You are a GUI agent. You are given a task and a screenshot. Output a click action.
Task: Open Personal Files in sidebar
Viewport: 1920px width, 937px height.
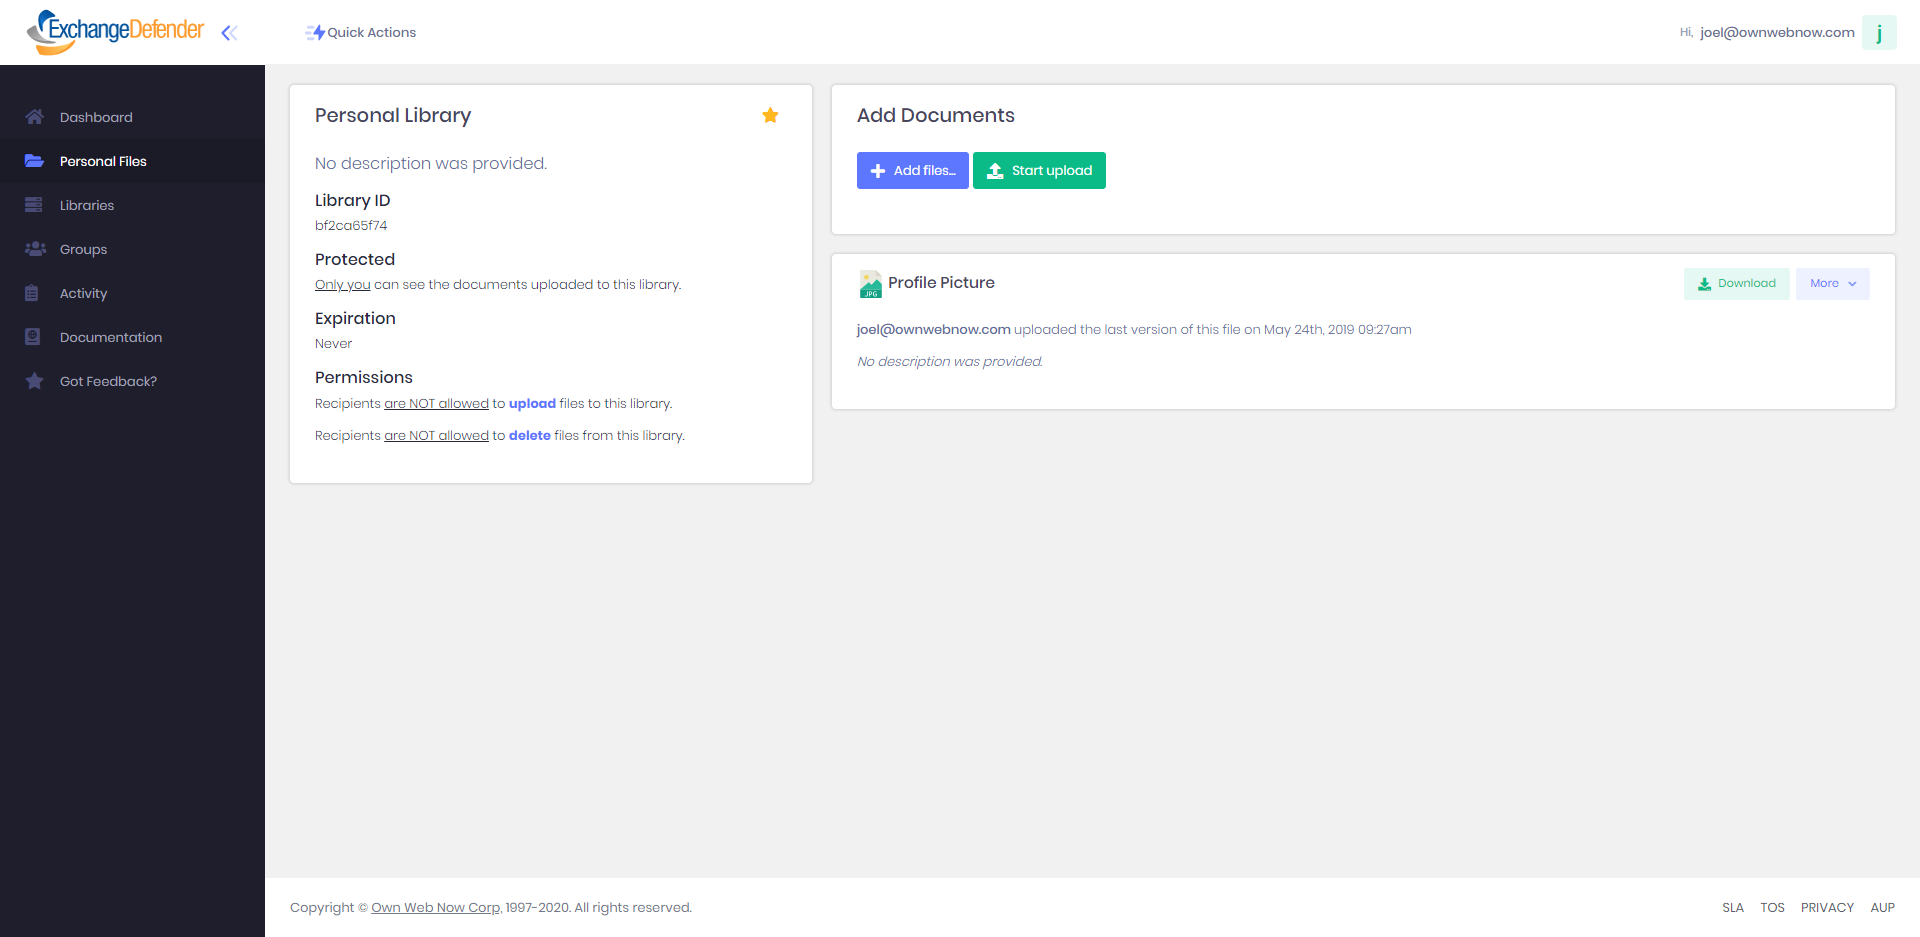(x=103, y=161)
